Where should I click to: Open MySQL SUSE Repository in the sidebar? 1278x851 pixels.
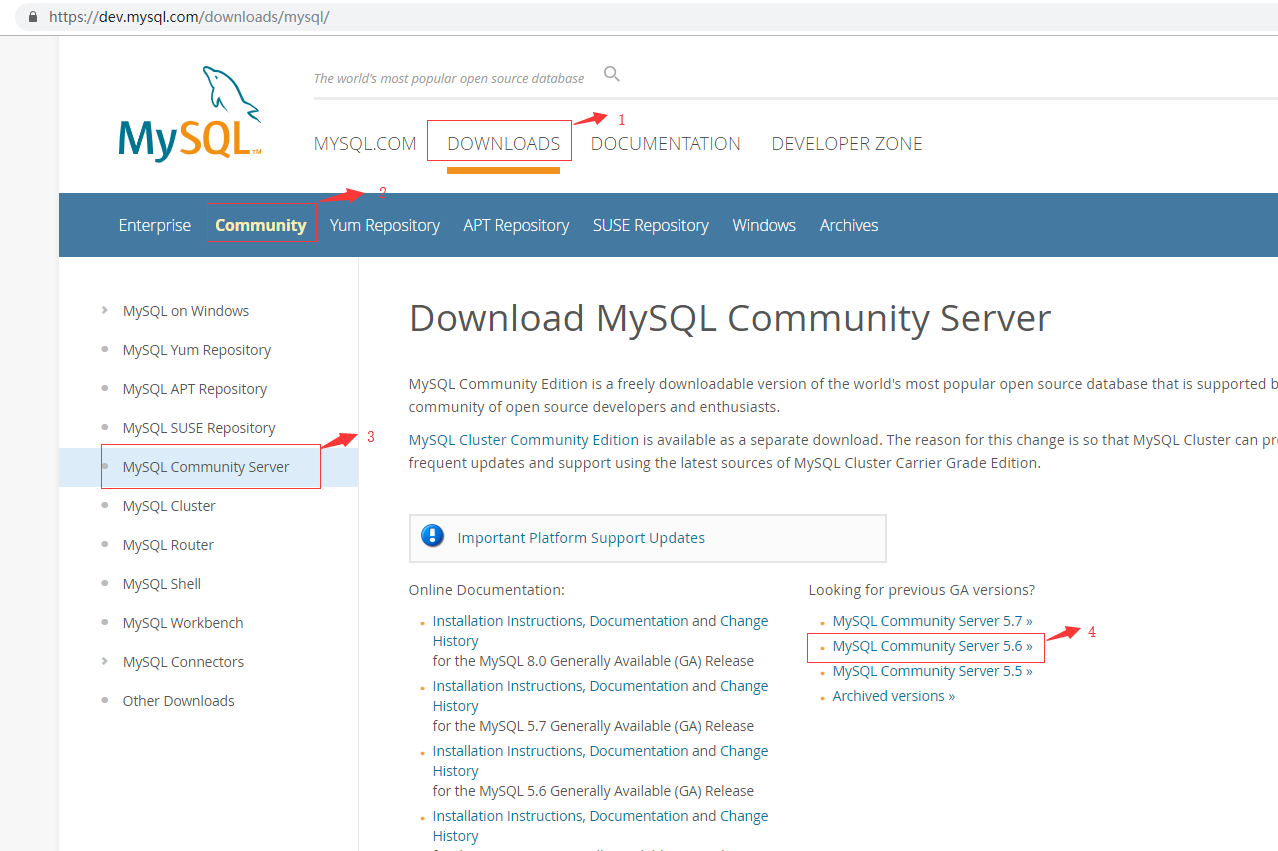point(199,427)
